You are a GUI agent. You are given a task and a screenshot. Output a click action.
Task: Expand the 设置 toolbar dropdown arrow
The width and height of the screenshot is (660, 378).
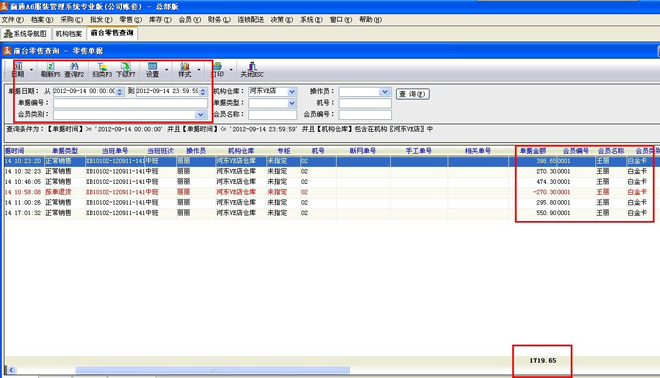(x=167, y=69)
